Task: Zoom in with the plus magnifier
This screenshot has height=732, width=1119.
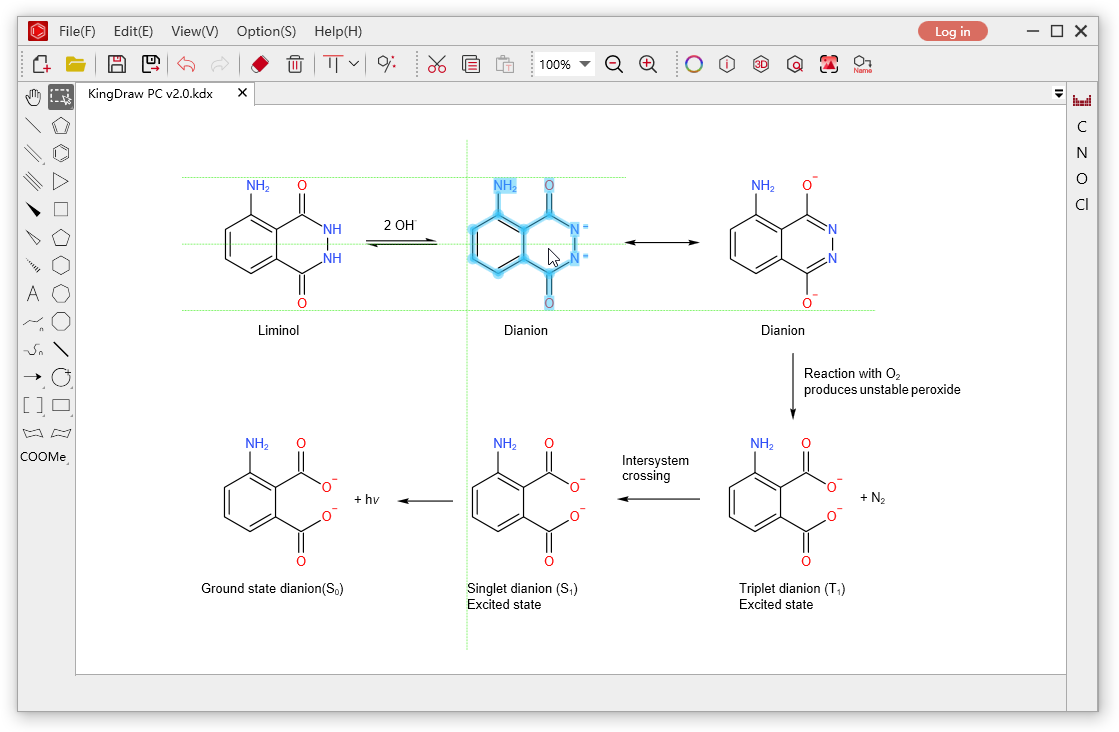Action: click(648, 64)
